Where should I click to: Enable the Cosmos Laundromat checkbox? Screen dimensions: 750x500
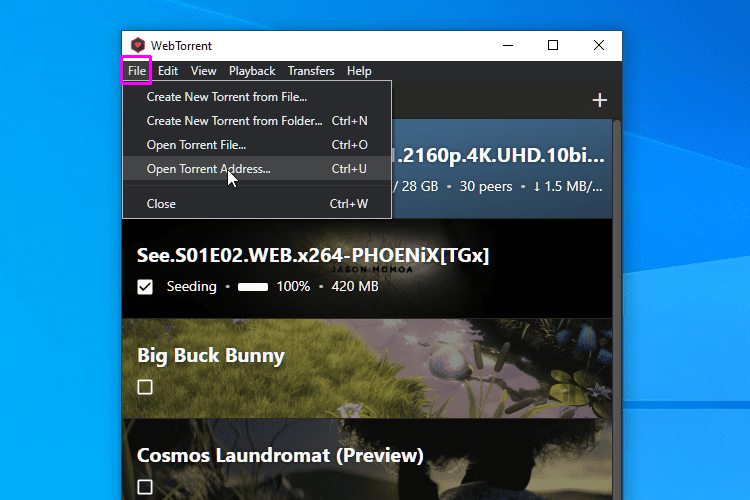[x=145, y=487]
